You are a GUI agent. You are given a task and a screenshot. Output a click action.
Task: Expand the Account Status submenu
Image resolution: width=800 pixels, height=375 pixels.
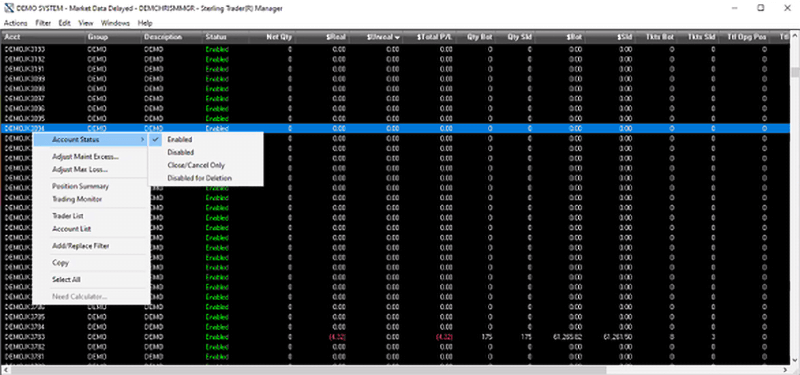[91, 139]
